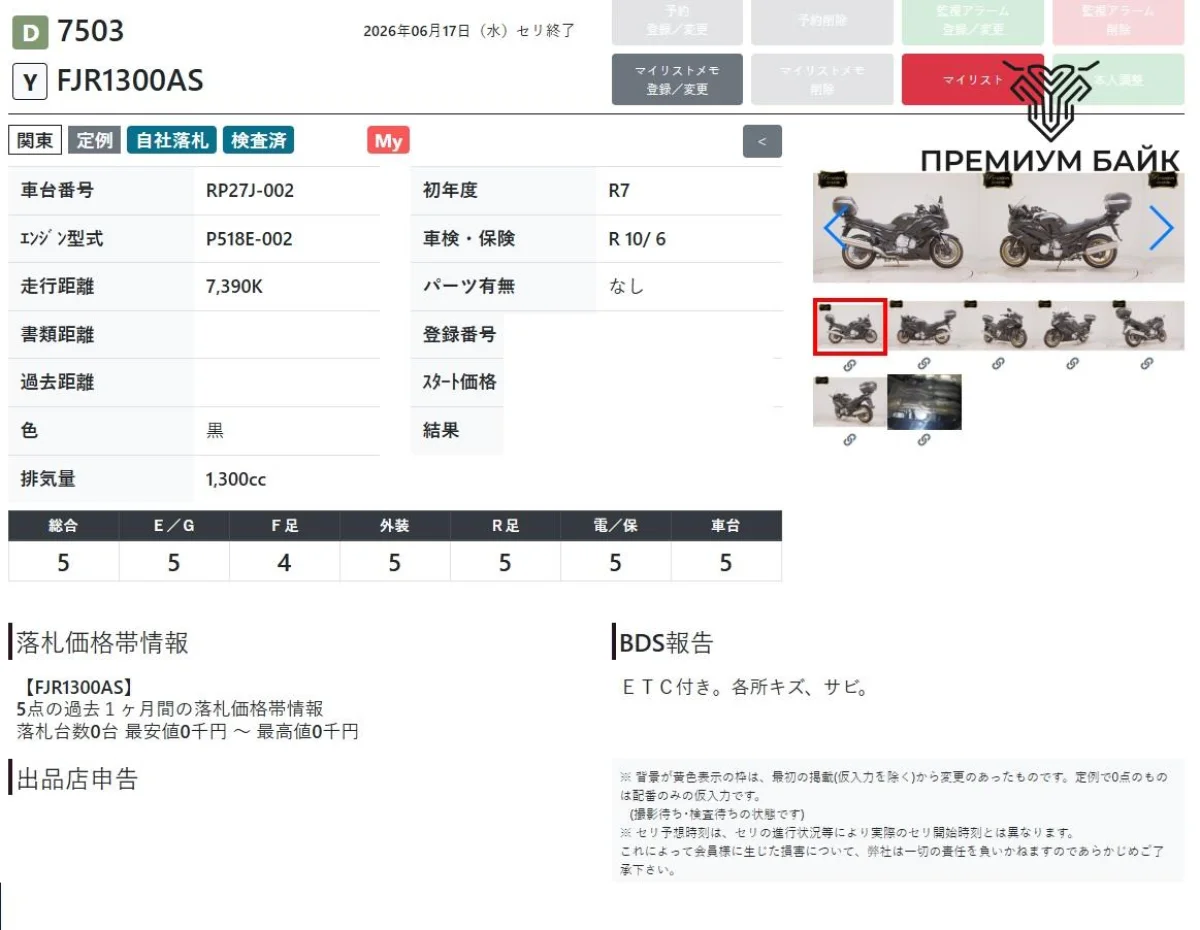Click the red My tag
Viewport: 1200px width, 930px height.
[x=388, y=141]
